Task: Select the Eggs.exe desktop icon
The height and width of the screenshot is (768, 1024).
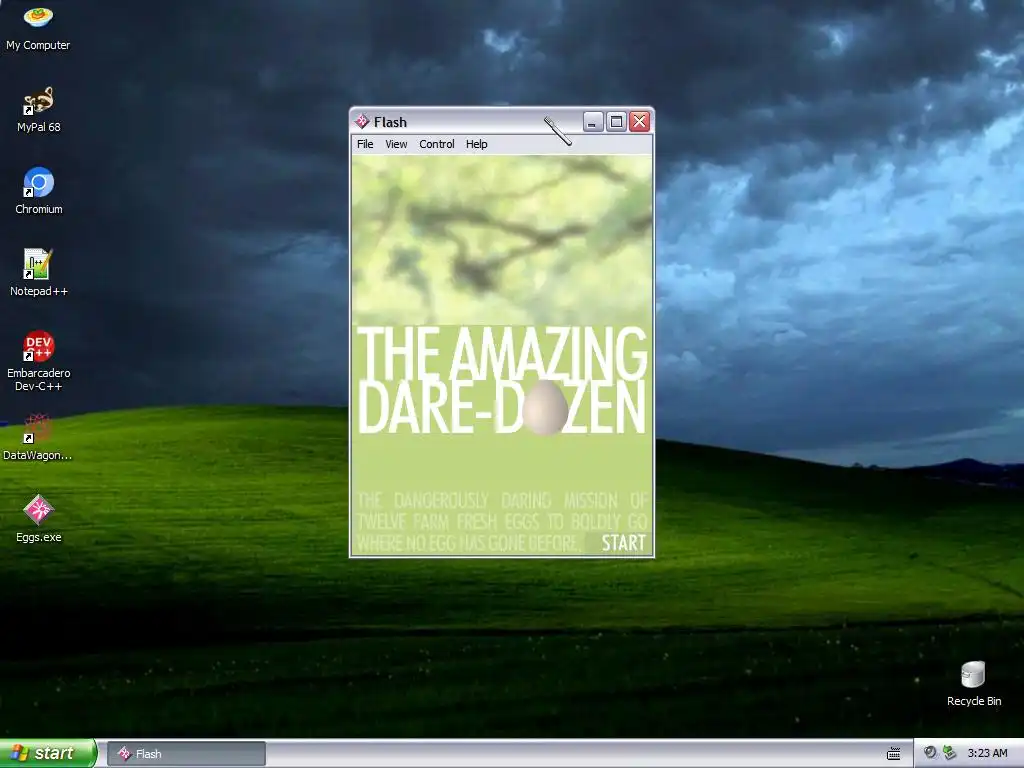Action: click(x=38, y=519)
